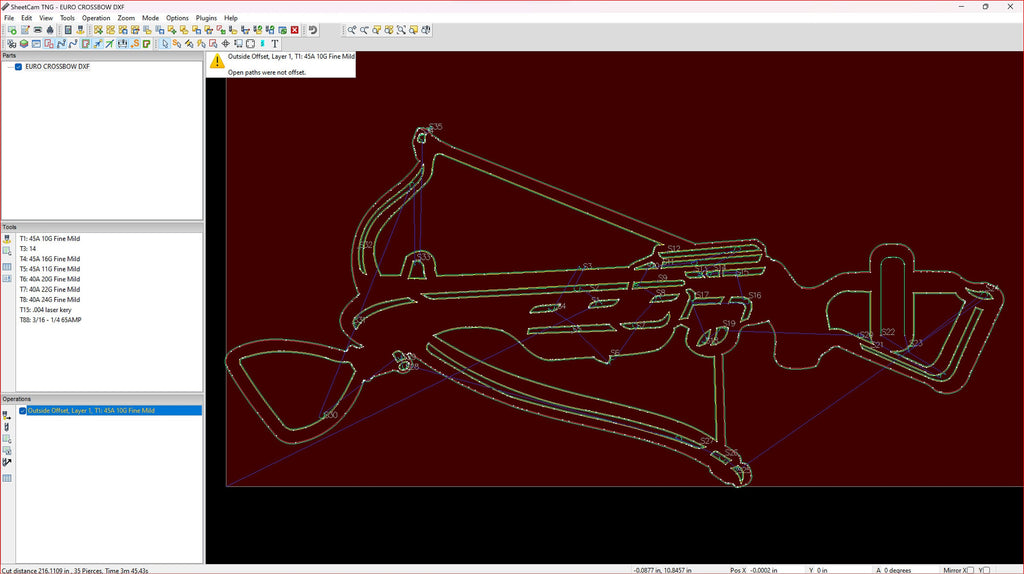Click the table icon in Tools panel sidebar
The image size is (1024, 574).
[7, 266]
